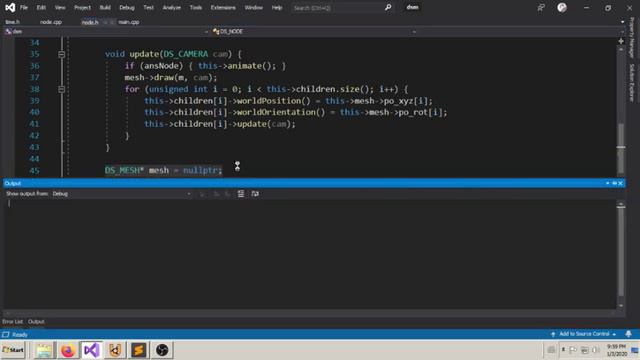Switch to the time.h tab

point(13,22)
